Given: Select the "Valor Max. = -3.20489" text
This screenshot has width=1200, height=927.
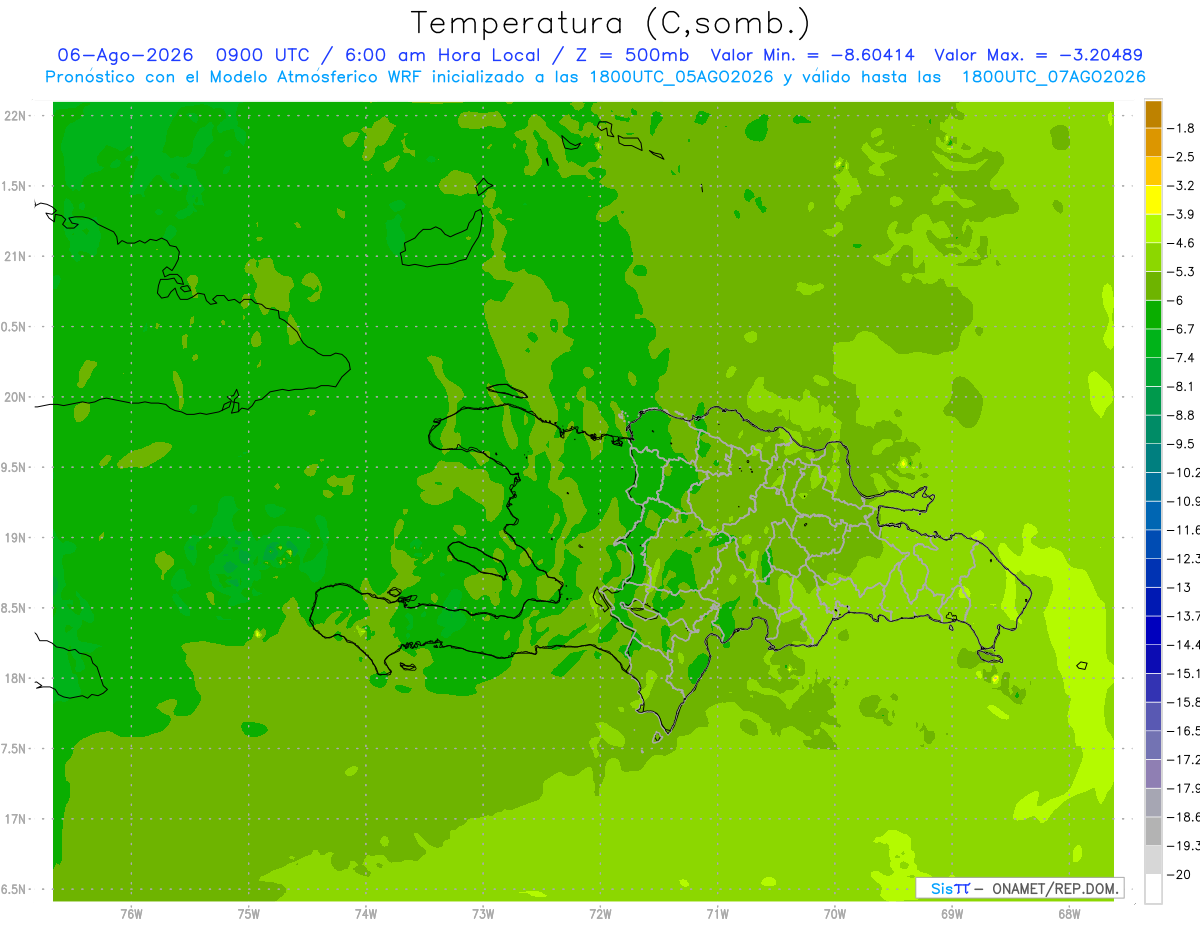Looking at the screenshot, I should click(x=1038, y=55).
